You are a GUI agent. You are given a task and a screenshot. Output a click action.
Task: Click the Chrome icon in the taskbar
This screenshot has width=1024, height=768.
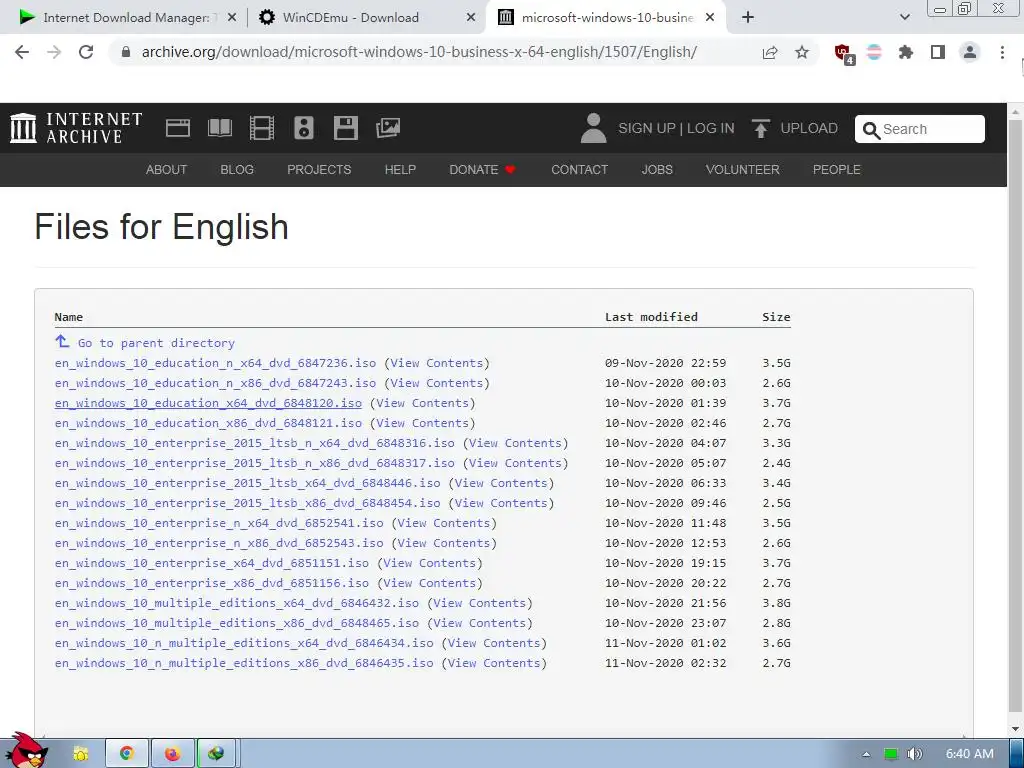pos(127,754)
